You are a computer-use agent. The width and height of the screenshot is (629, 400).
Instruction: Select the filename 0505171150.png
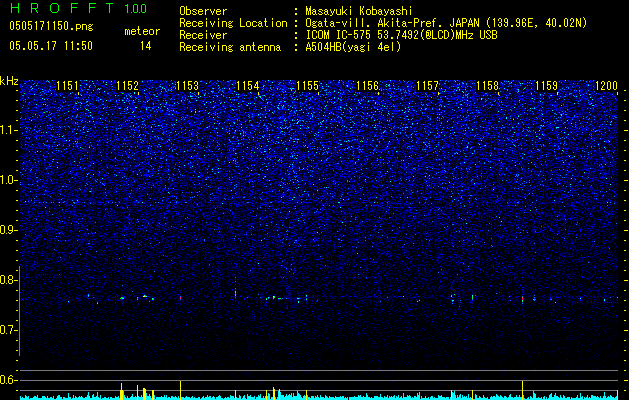(51, 26)
